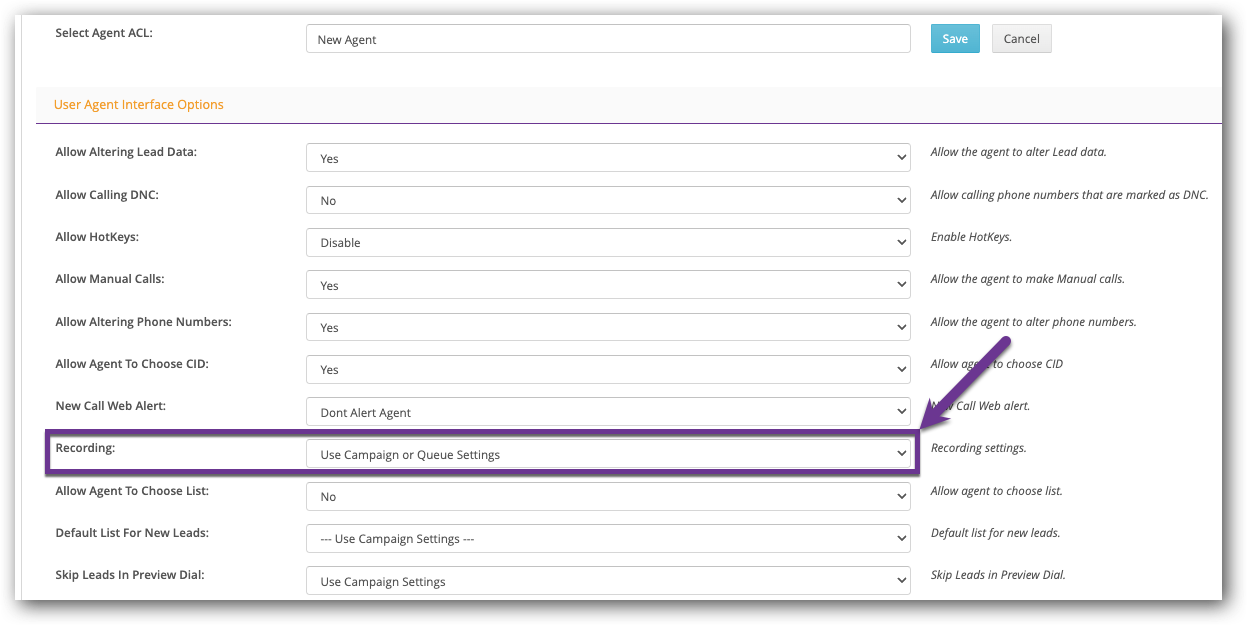
Task: Open the Allow Calling DNC dropdown
Action: coord(607,200)
